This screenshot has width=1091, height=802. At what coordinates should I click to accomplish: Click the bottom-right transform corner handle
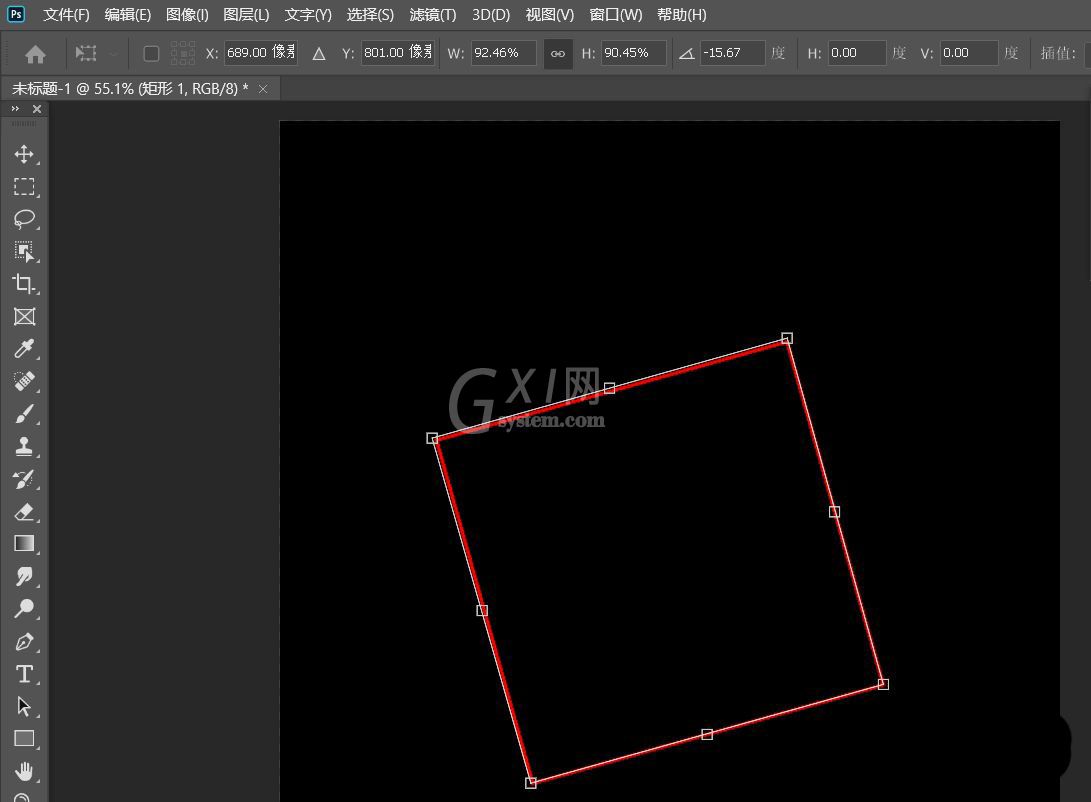tap(883, 684)
